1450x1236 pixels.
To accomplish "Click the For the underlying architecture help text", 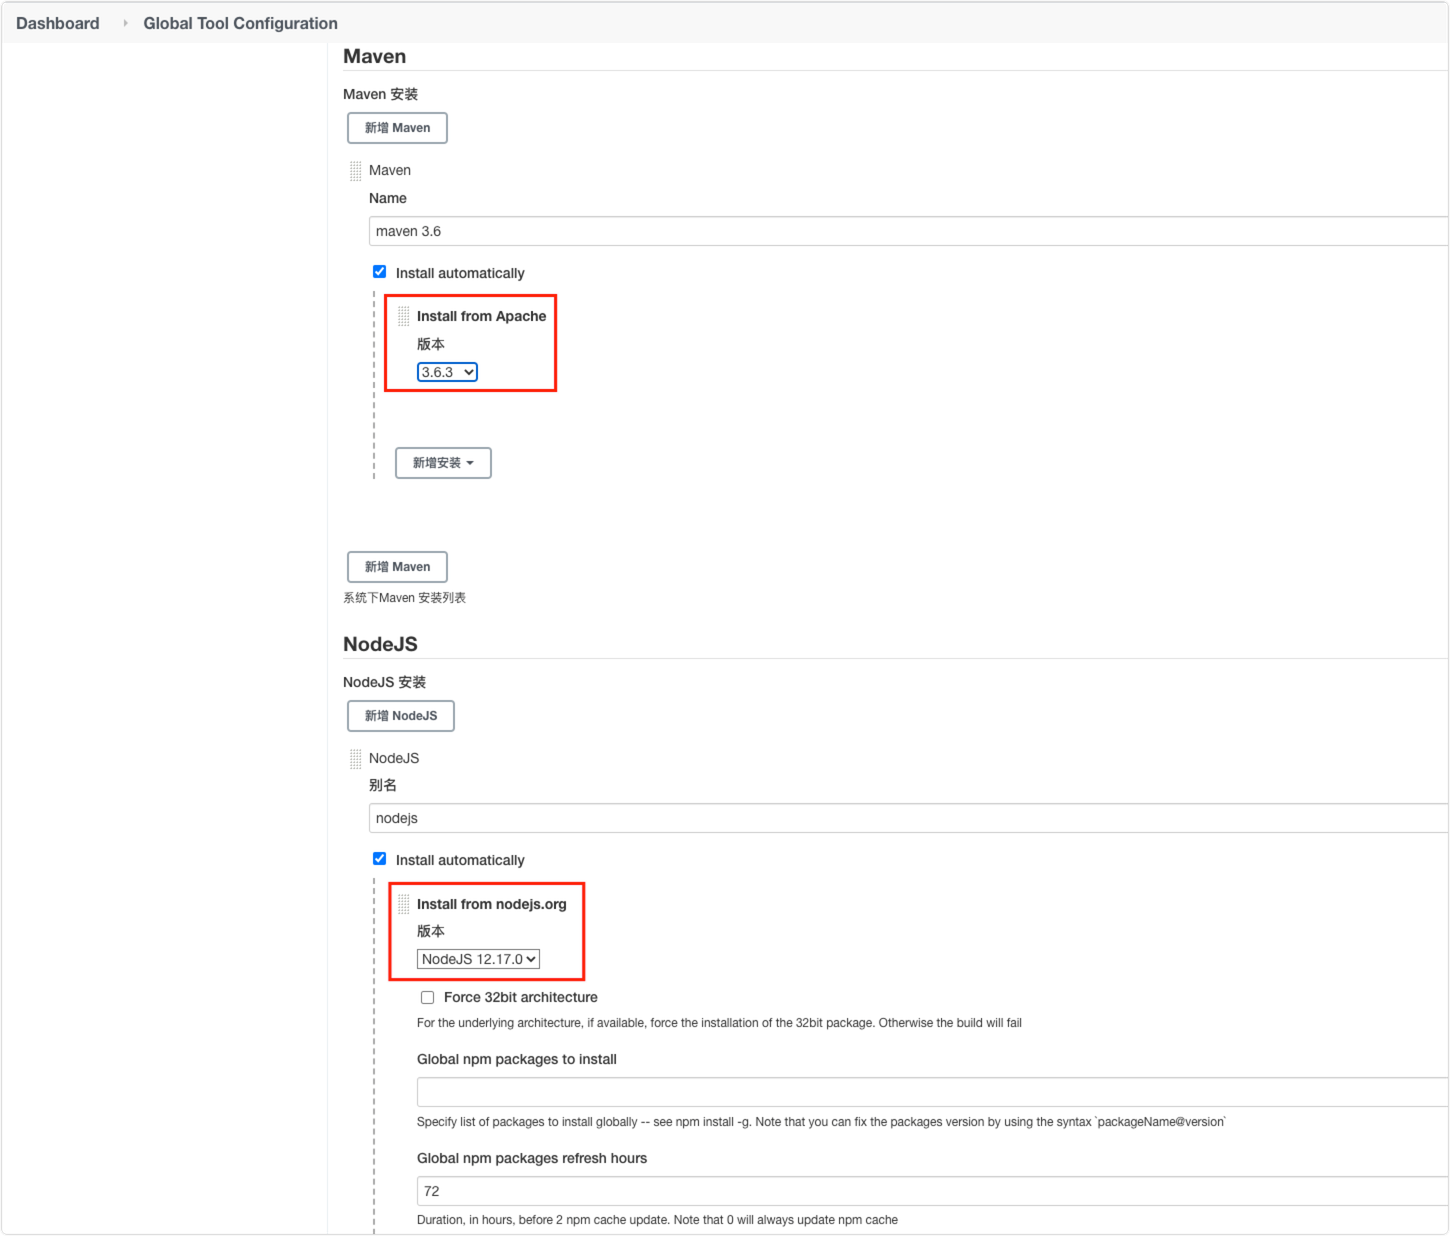I will pyautogui.click(x=719, y=1023).
